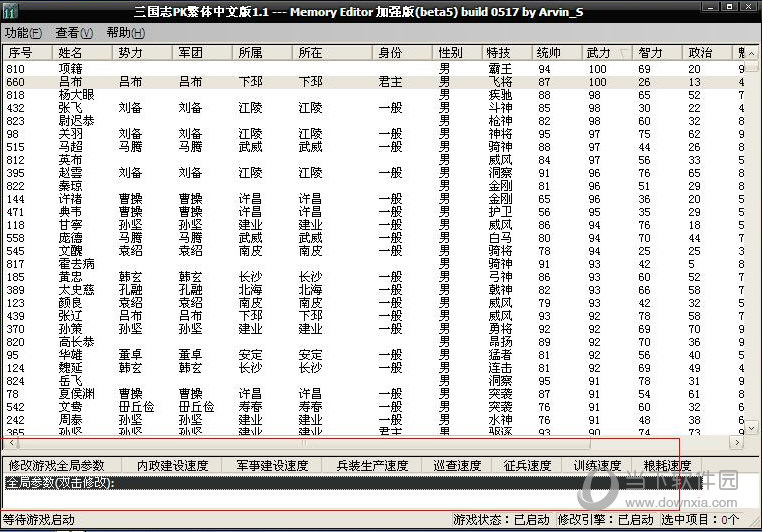Viewport: 762px width, 532px height.
Task: Sort by 智力 column header
Action: [658, 52]
